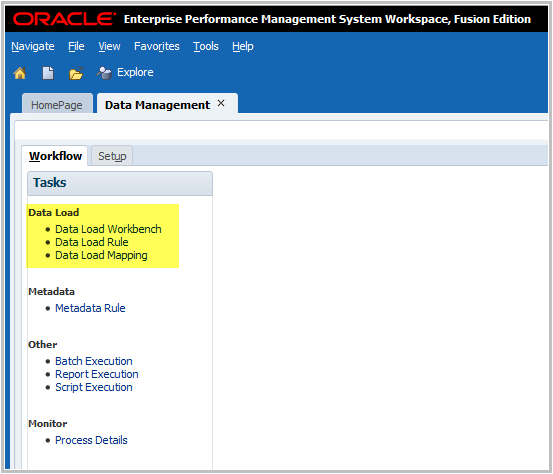Open the View menu
553x474 pixels.
(109, 46)
